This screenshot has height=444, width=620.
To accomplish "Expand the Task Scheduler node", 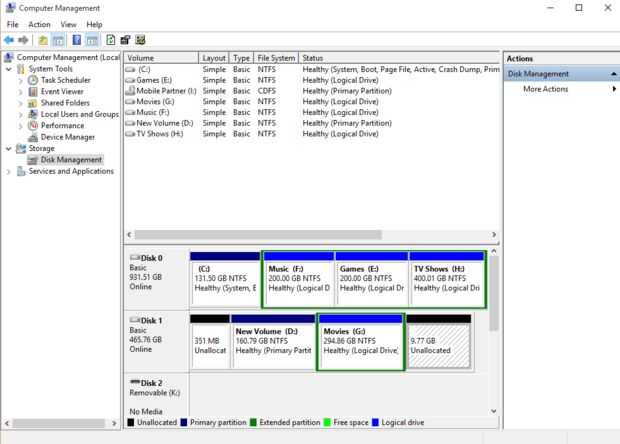I will [x=21, y=80].
